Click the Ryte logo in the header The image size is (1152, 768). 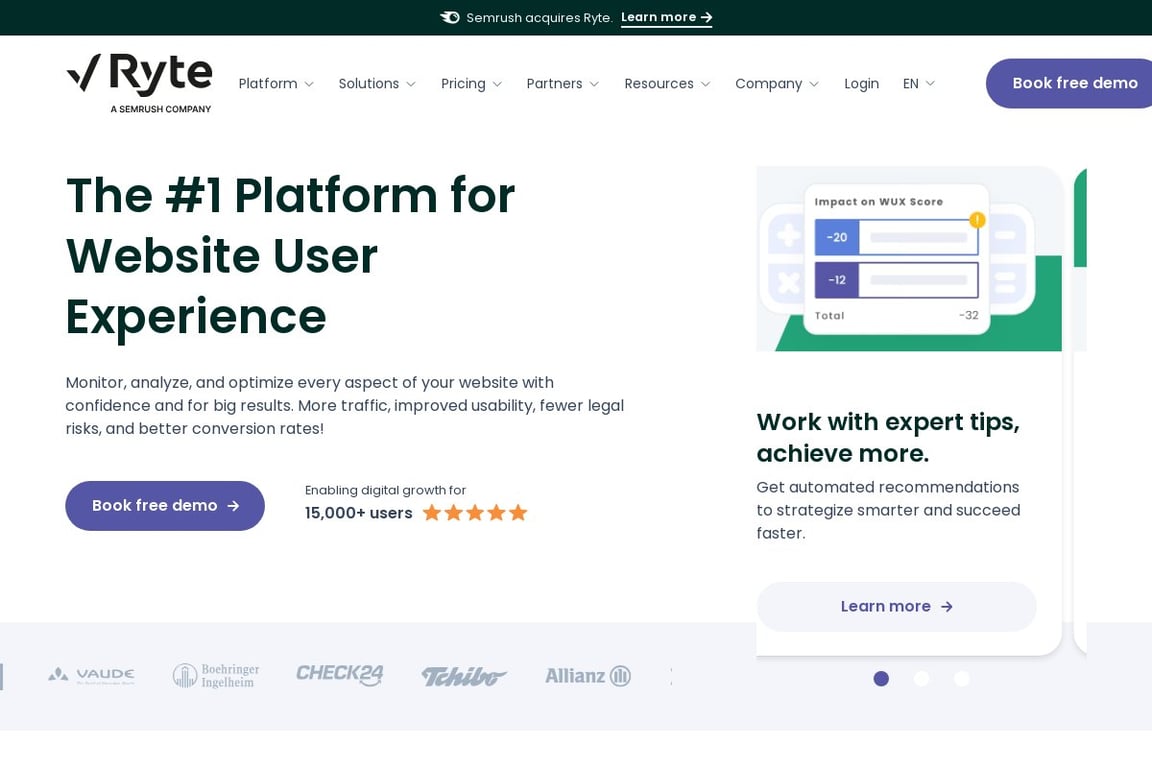[x=140, y=83]
